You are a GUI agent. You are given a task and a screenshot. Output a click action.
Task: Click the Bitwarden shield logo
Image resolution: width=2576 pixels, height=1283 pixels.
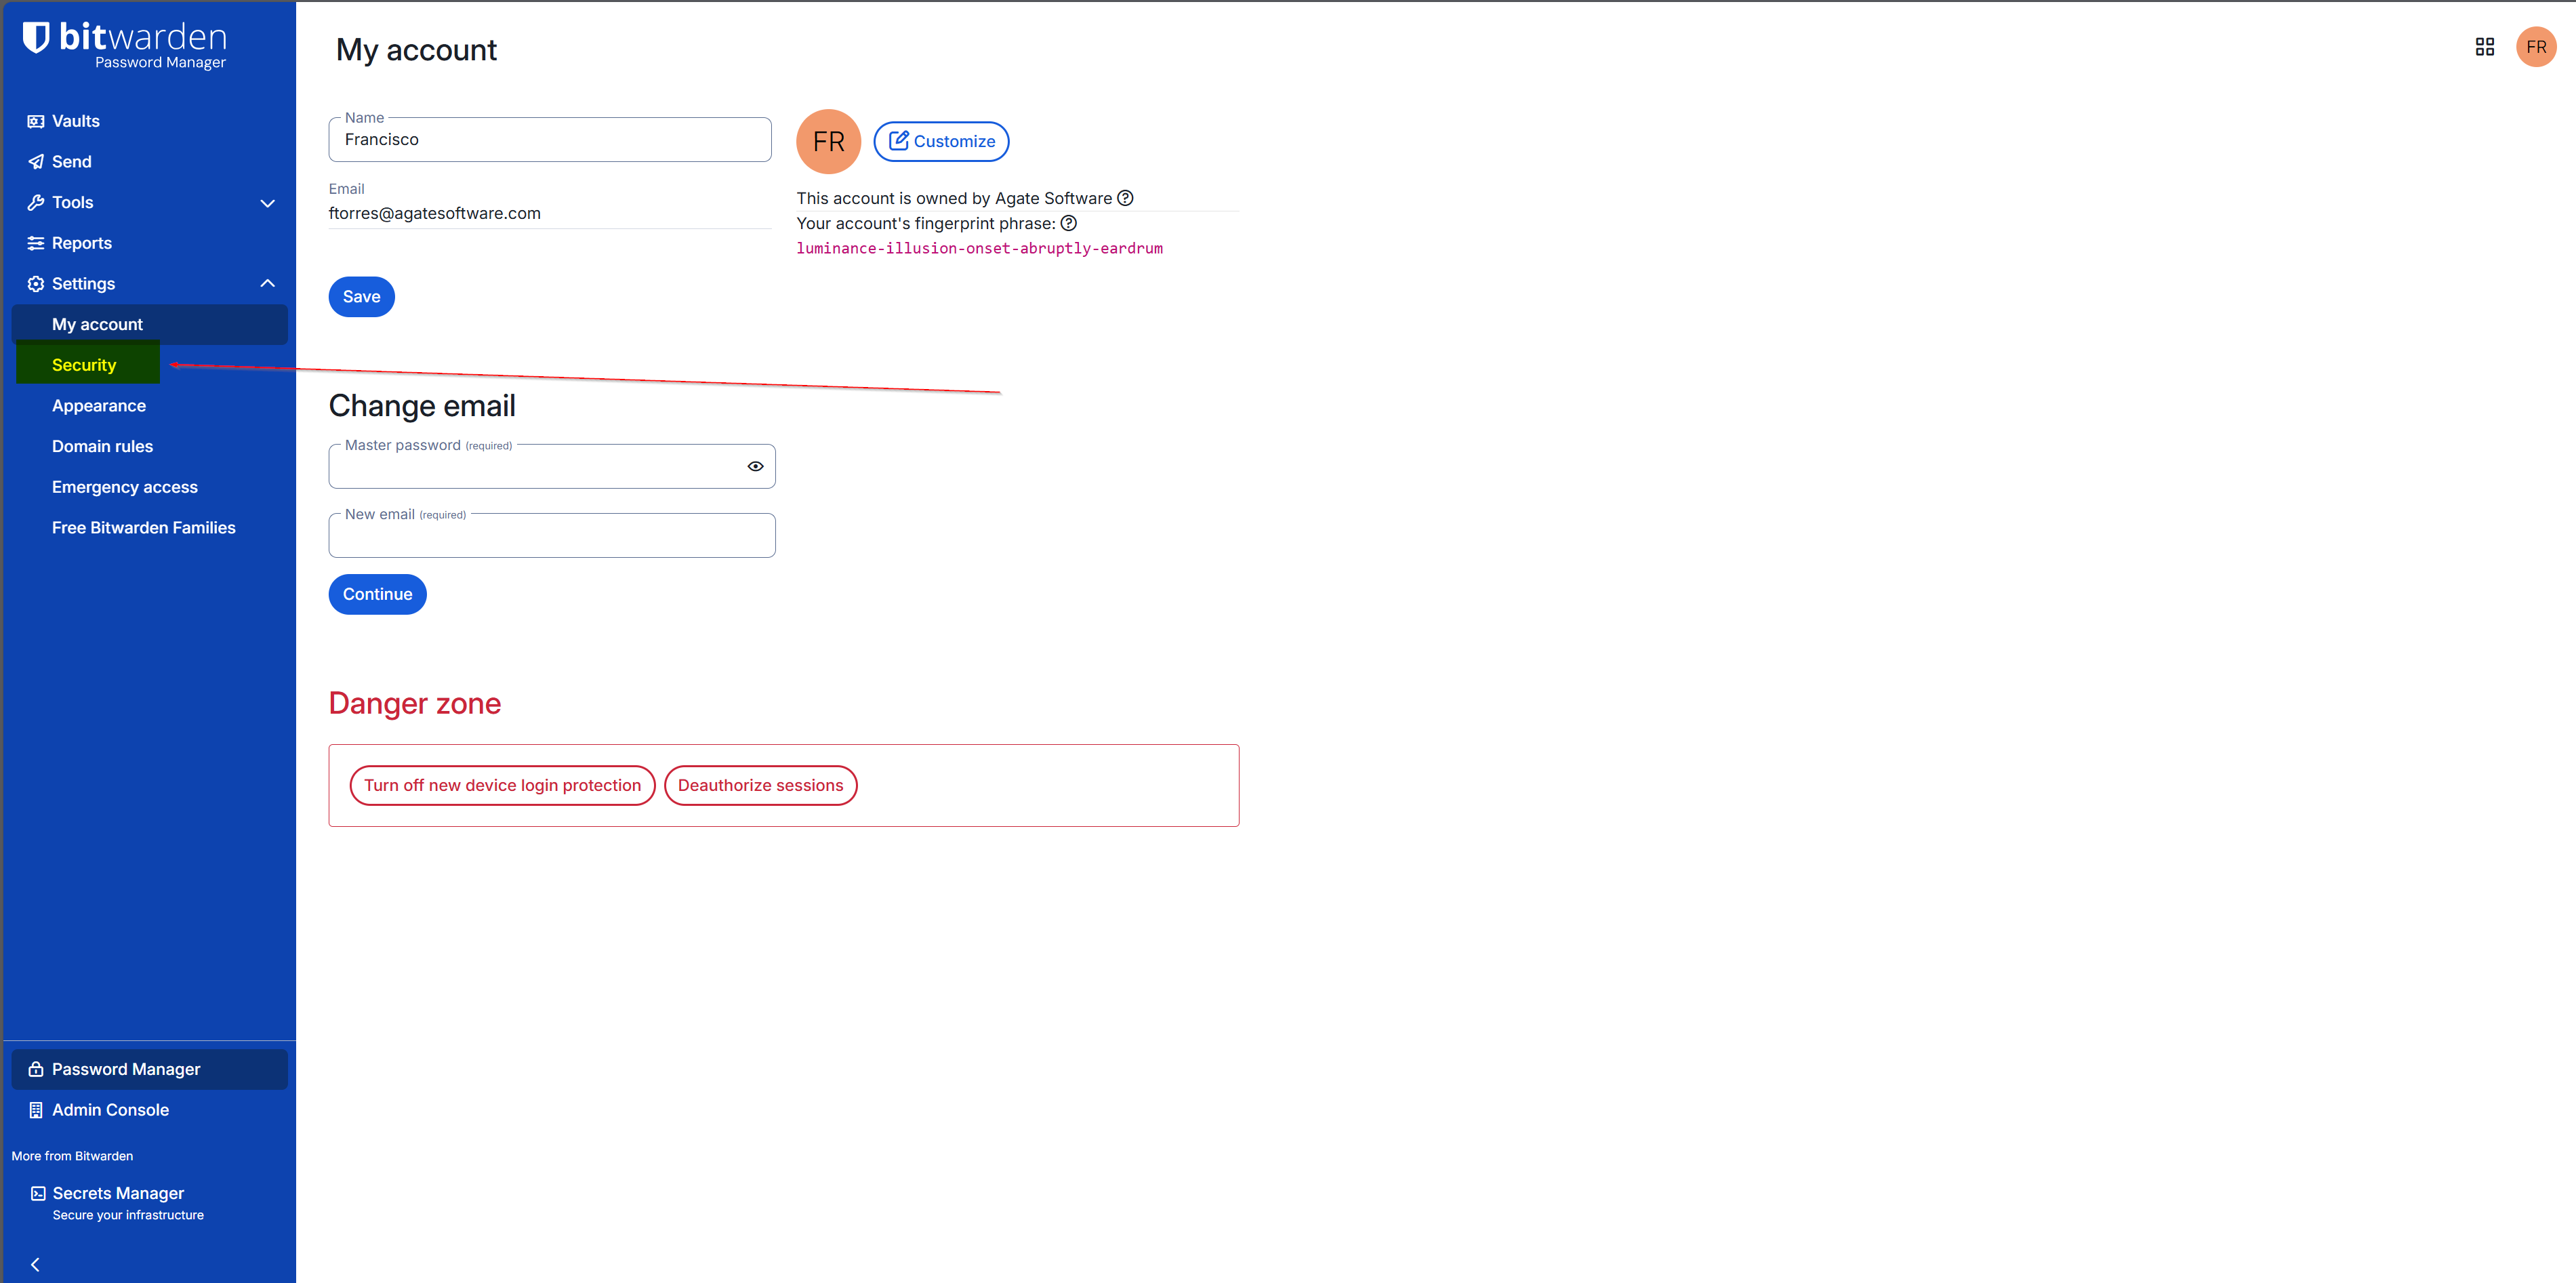pos(37,38)
